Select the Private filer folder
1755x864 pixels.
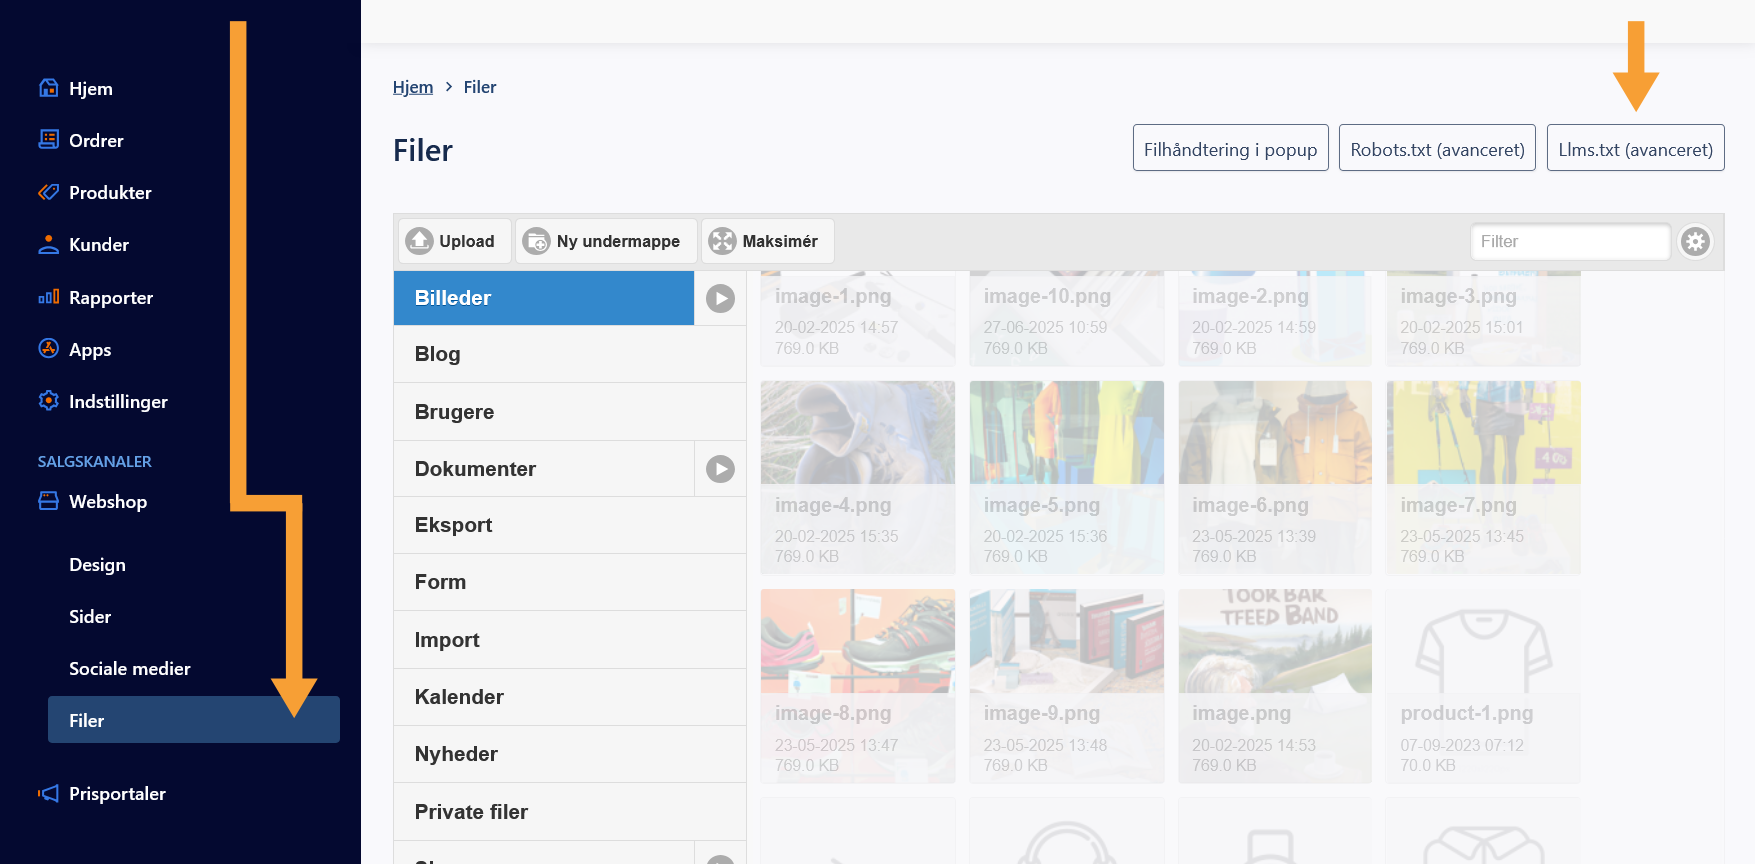coord(570,812)
